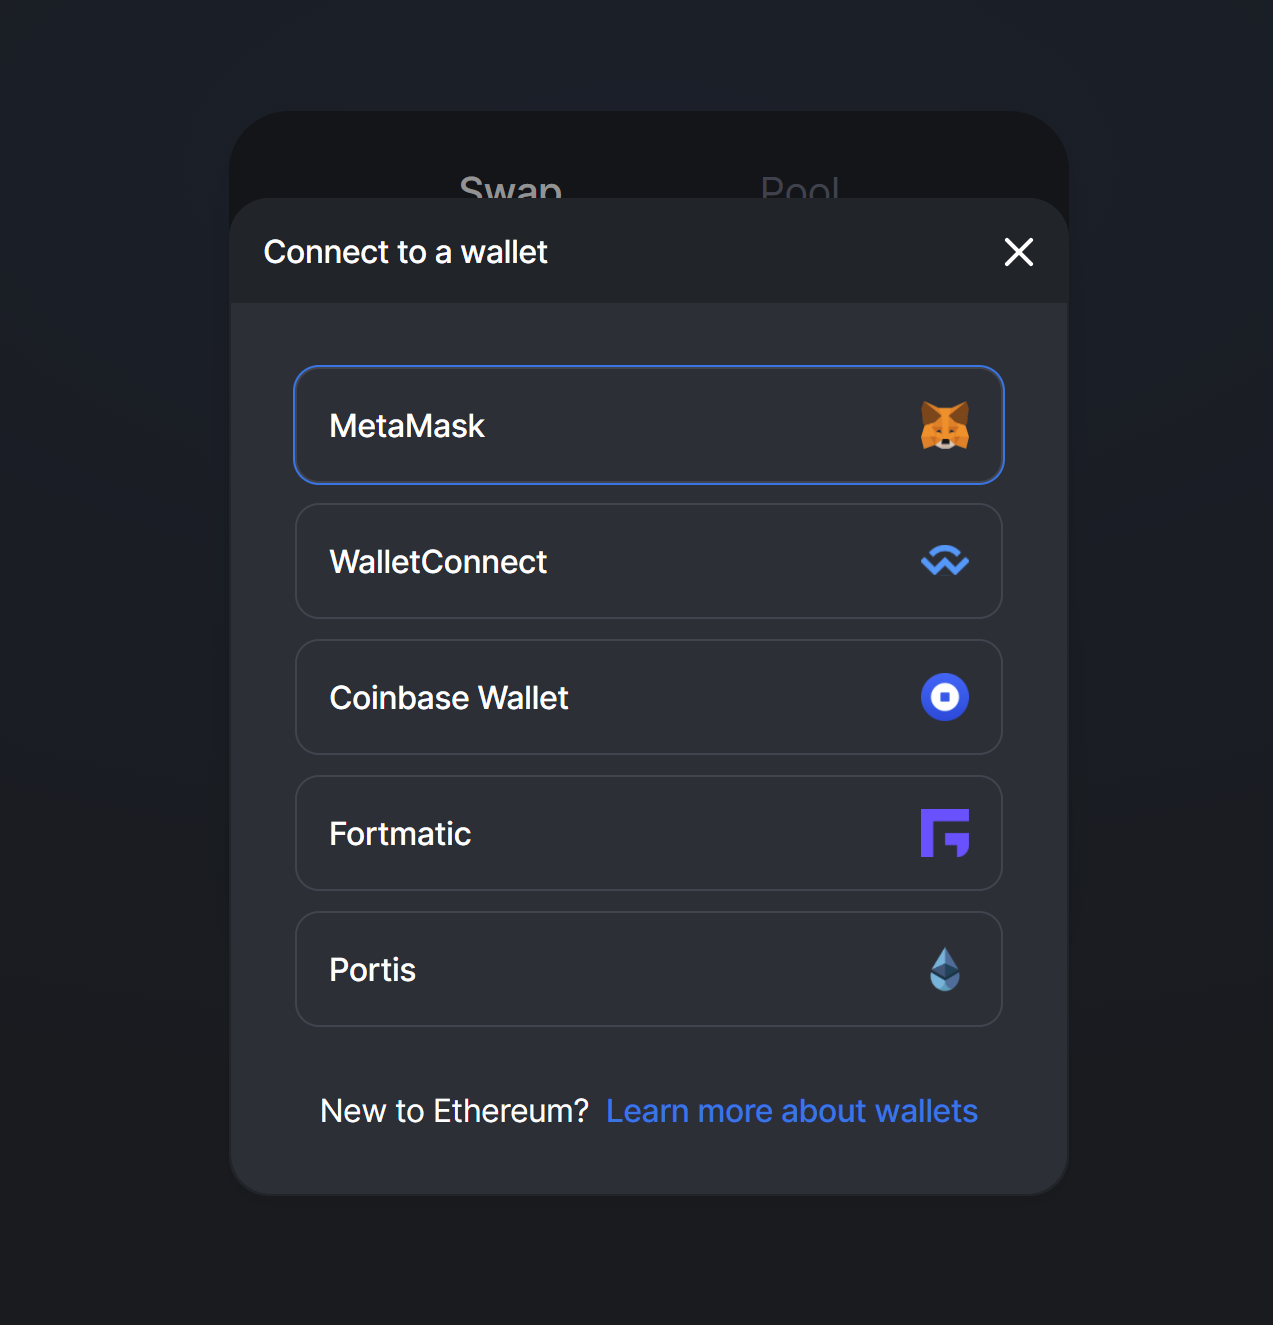Click the Connect to a wallet title

(x=405, y=252)
